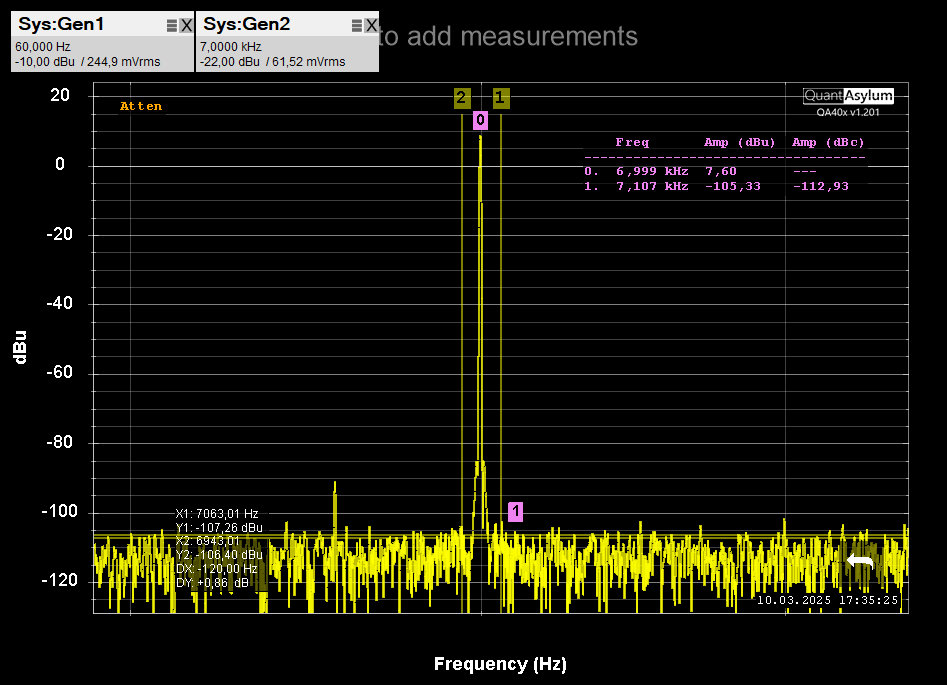Click the QuantAsylum logo
Image resolution: width=947 pixels, height=685 pixels.
848,95
